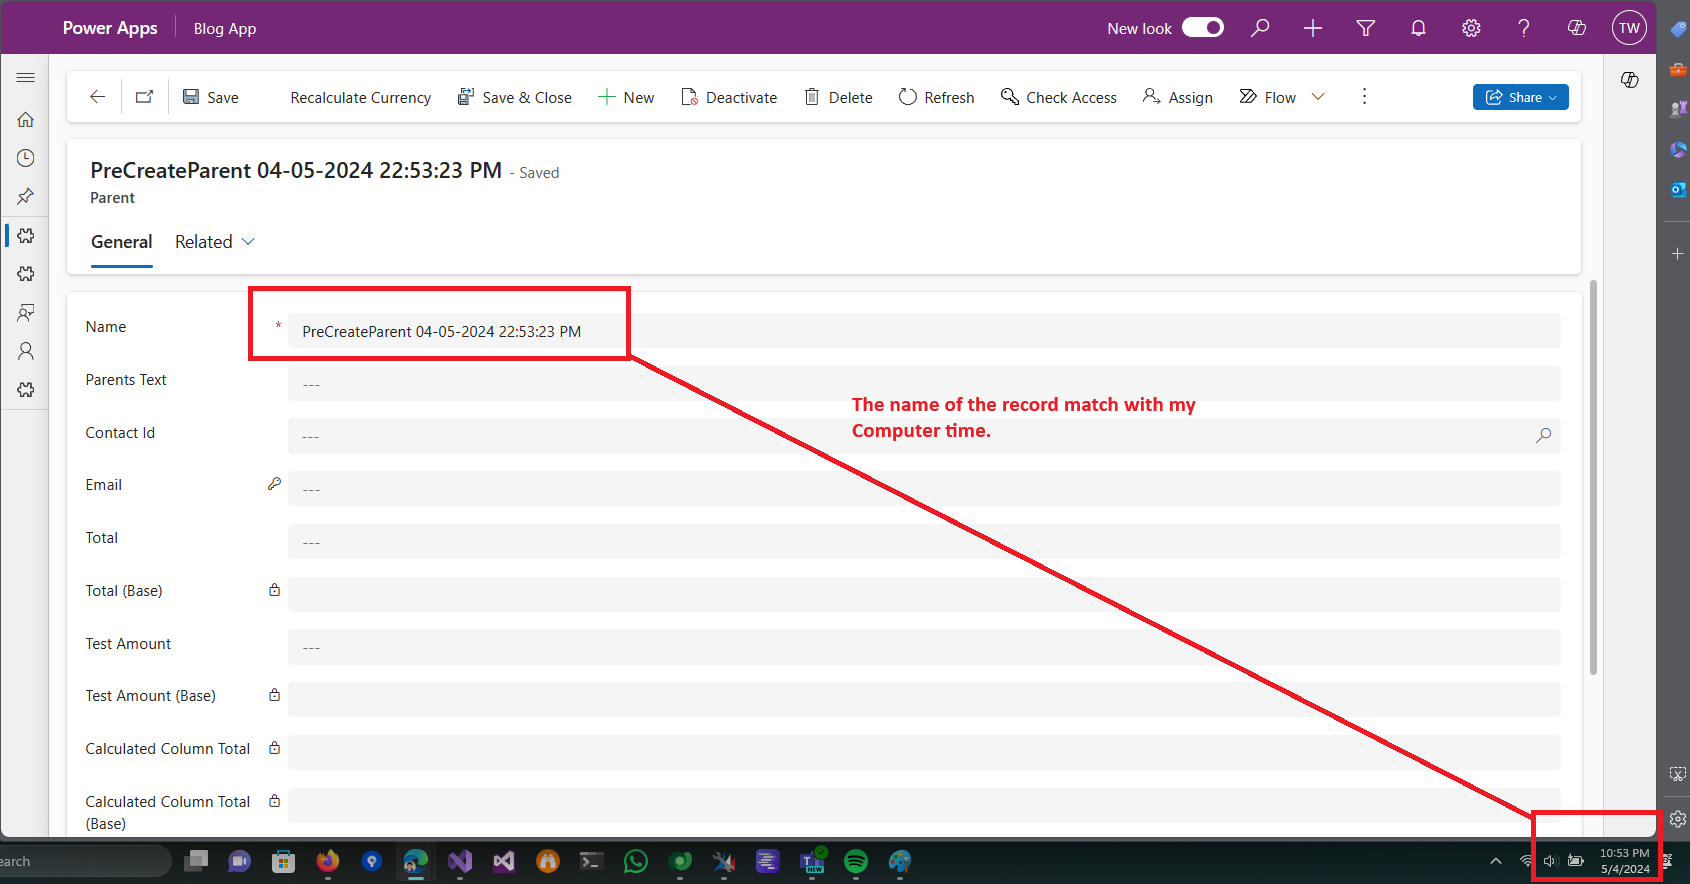Viewport: 1690px width, 884px height.
Task: Click the Blog App title
Action: pos(225,29)
